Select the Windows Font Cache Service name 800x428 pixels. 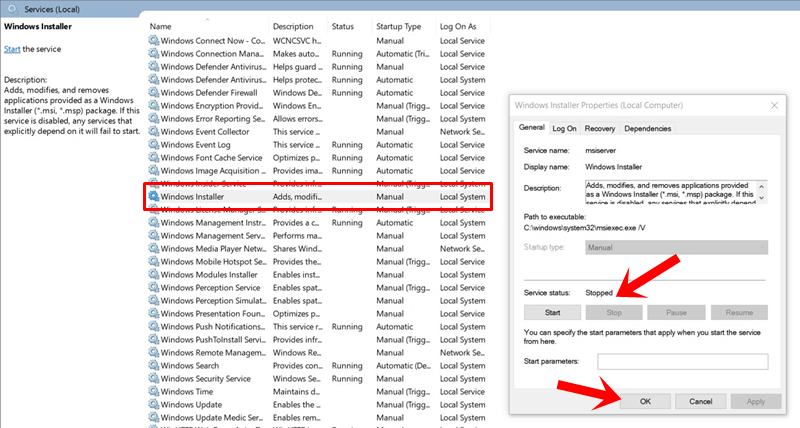(212, 158)
